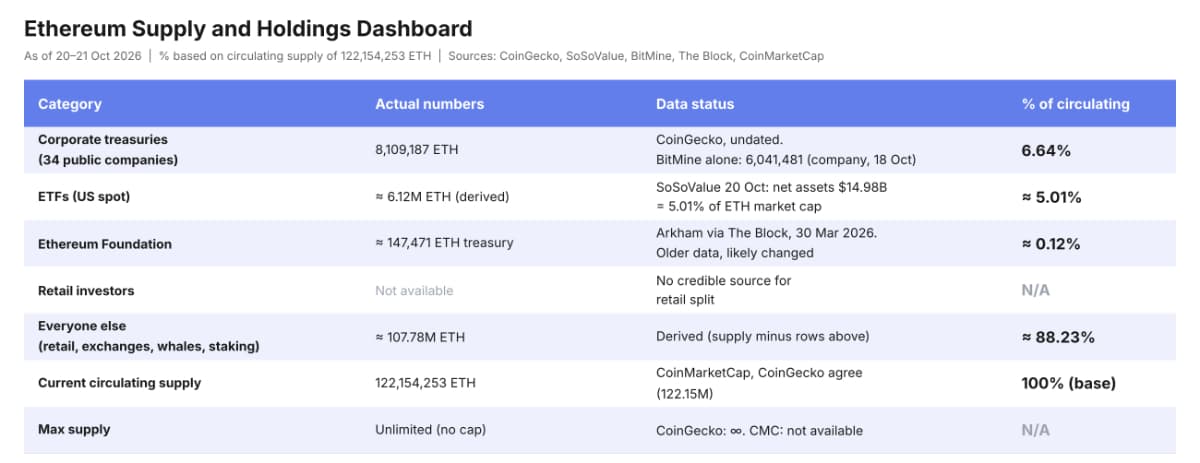This screenshot has height=463, width=1200.
Task: Click 'CoinGecko: ∞. CMC: not available' status
Action: point(759,430)
